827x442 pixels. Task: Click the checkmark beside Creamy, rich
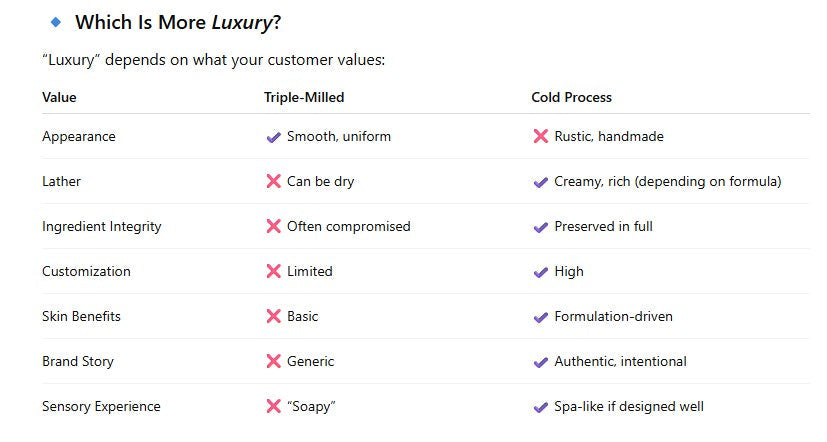pyautogui.click(x=541, y=182)
